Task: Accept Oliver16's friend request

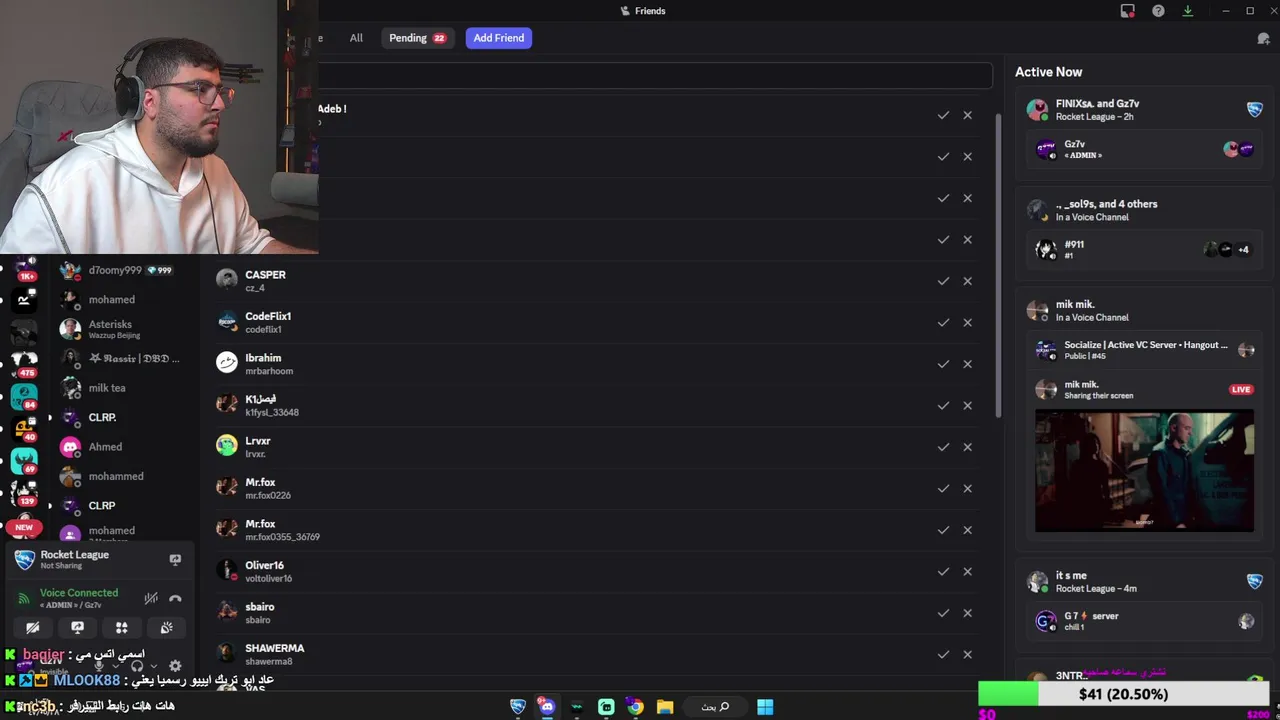Action: [x=943, y=572]
